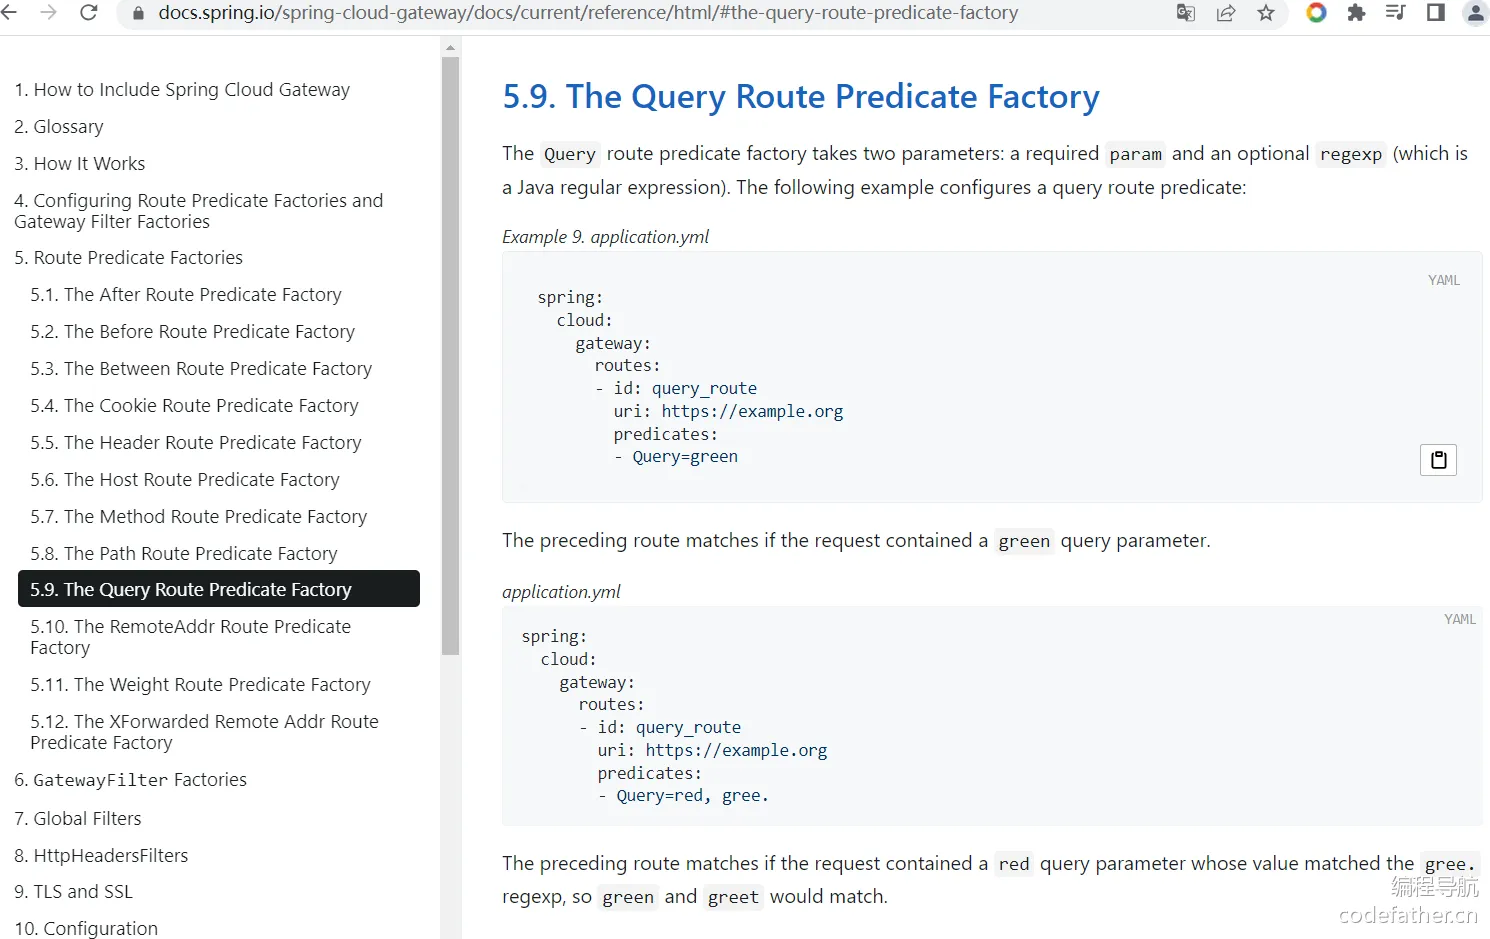
Task: Share this page using the share icon
Action: pos(1226,13)
